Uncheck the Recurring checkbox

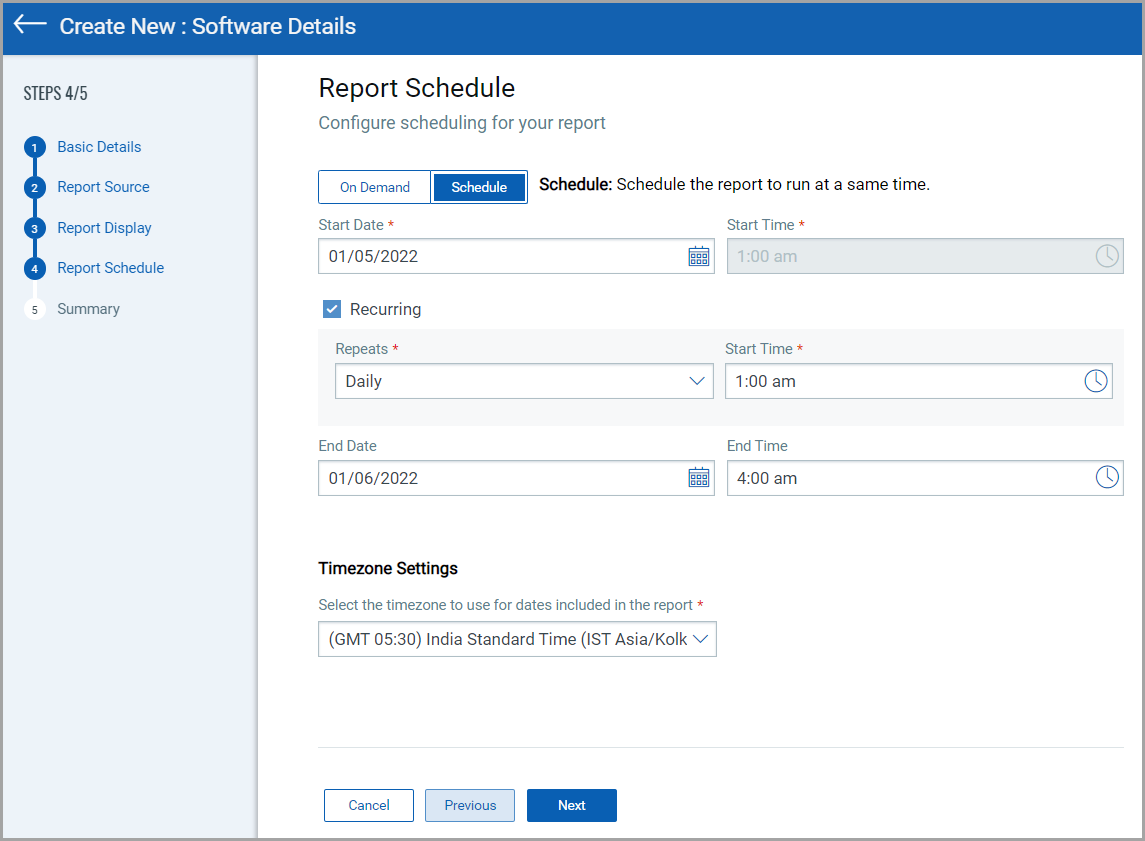(332, 309)
